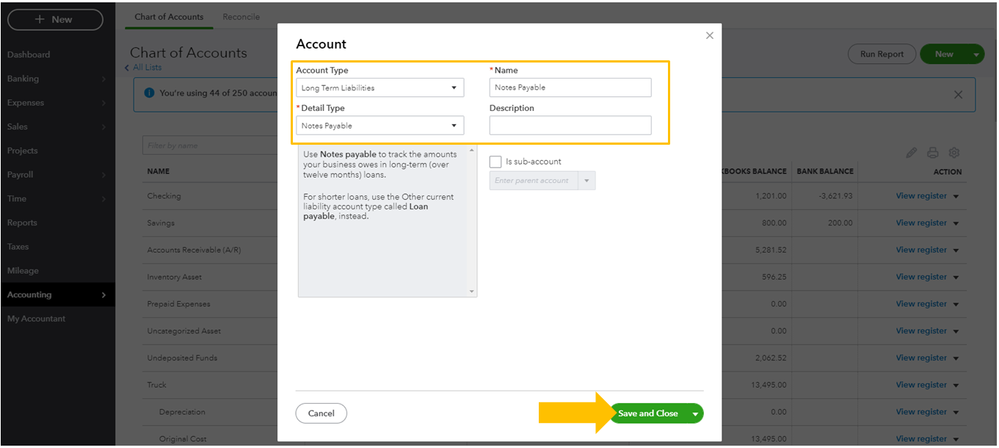Select the Undeposited Funds account name

coord(182,358)
